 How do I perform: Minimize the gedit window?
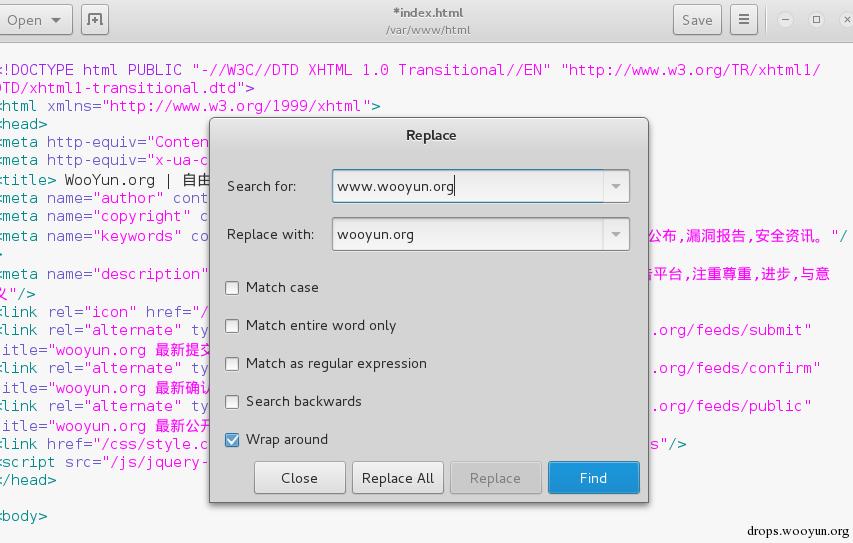tap(786, 20)
